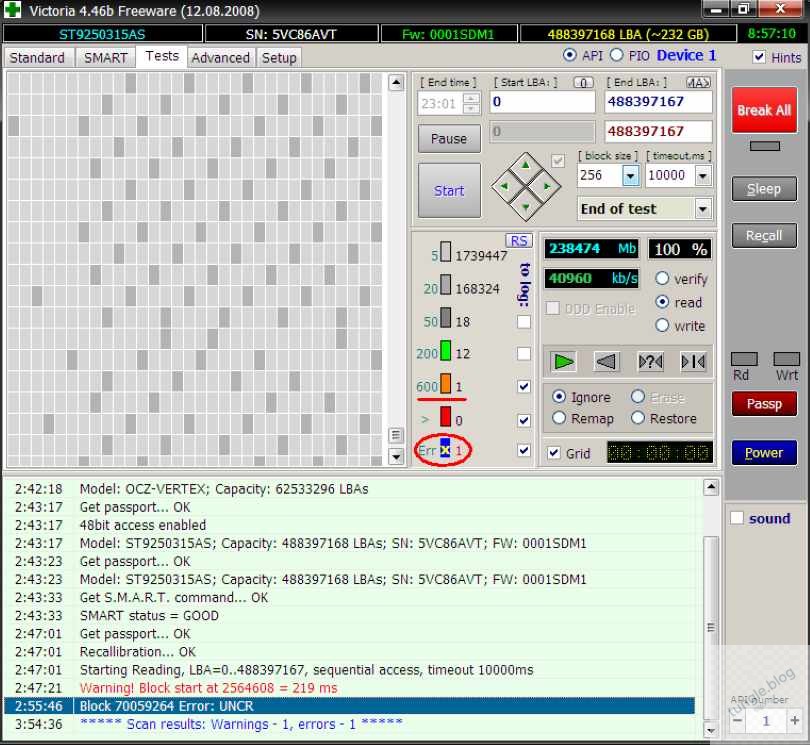
Task: Click the Rd indicator box
Action: pyautogui.click(x=744, y=359)
